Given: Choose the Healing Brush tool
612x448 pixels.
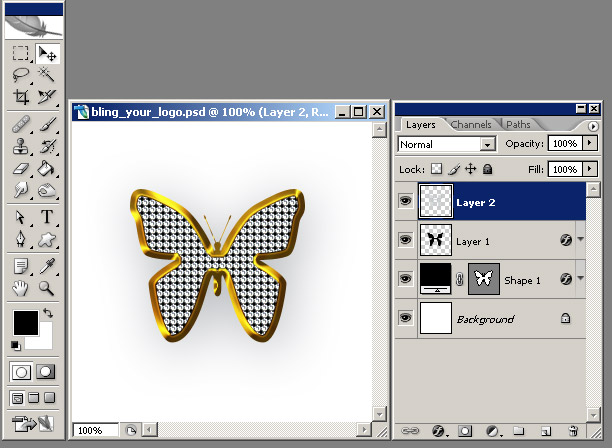Looking at the screenshot, I should [x=20, y=125].
